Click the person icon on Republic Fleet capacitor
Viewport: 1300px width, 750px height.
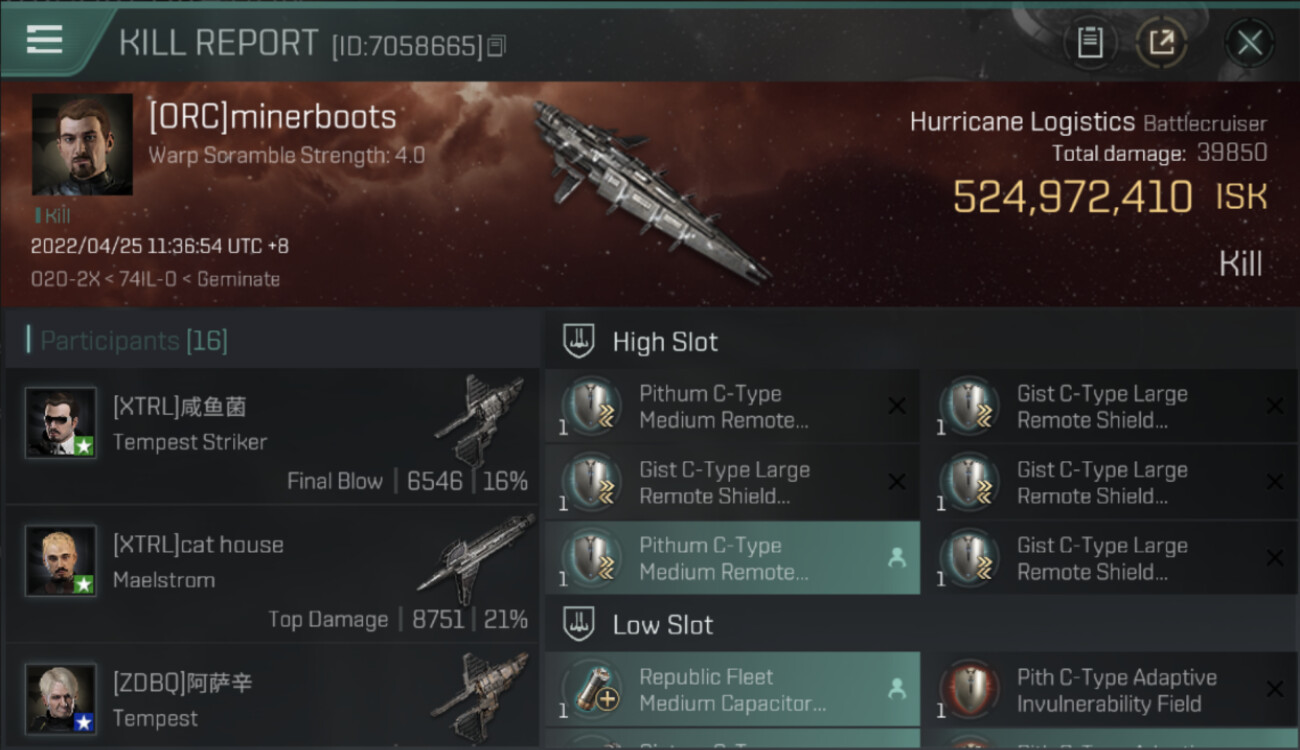897,689
